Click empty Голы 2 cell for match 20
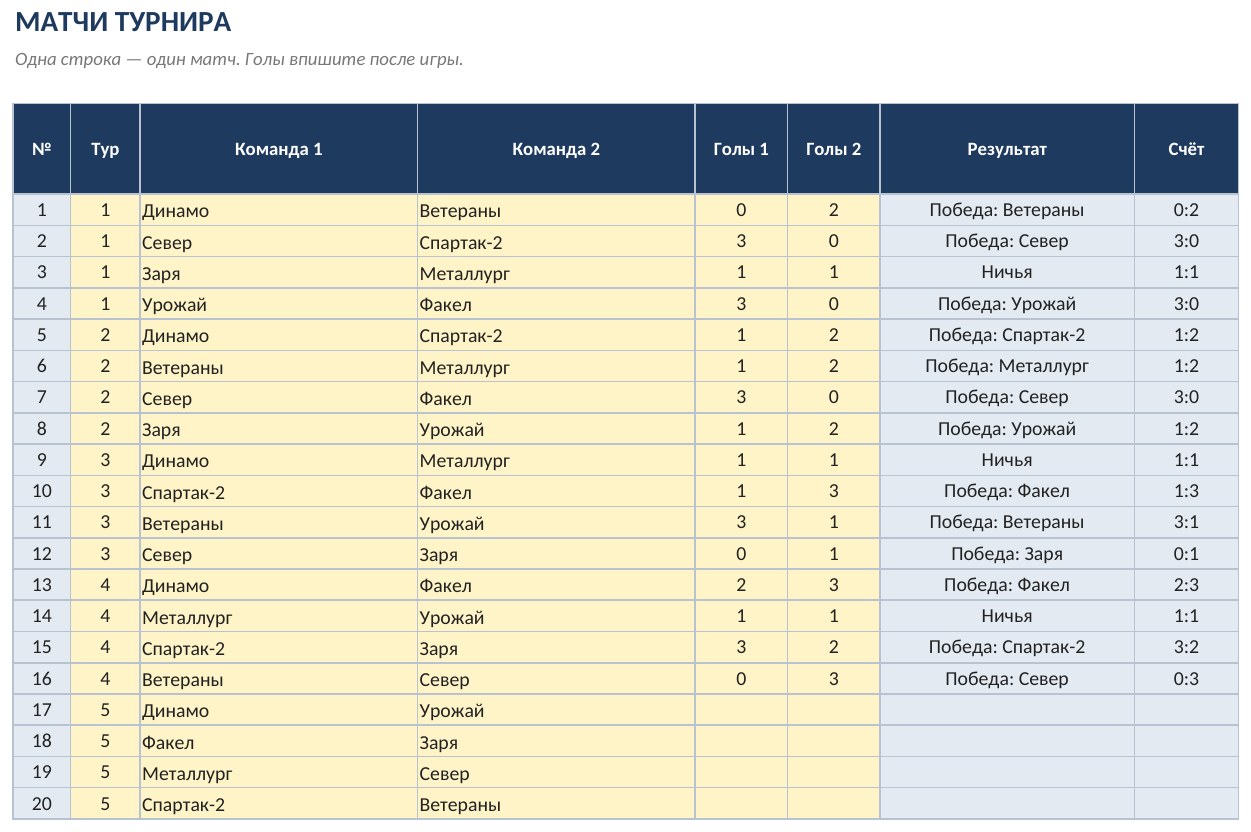The height and width of the screenshot is (832, 1251). (x=833, y=804)
